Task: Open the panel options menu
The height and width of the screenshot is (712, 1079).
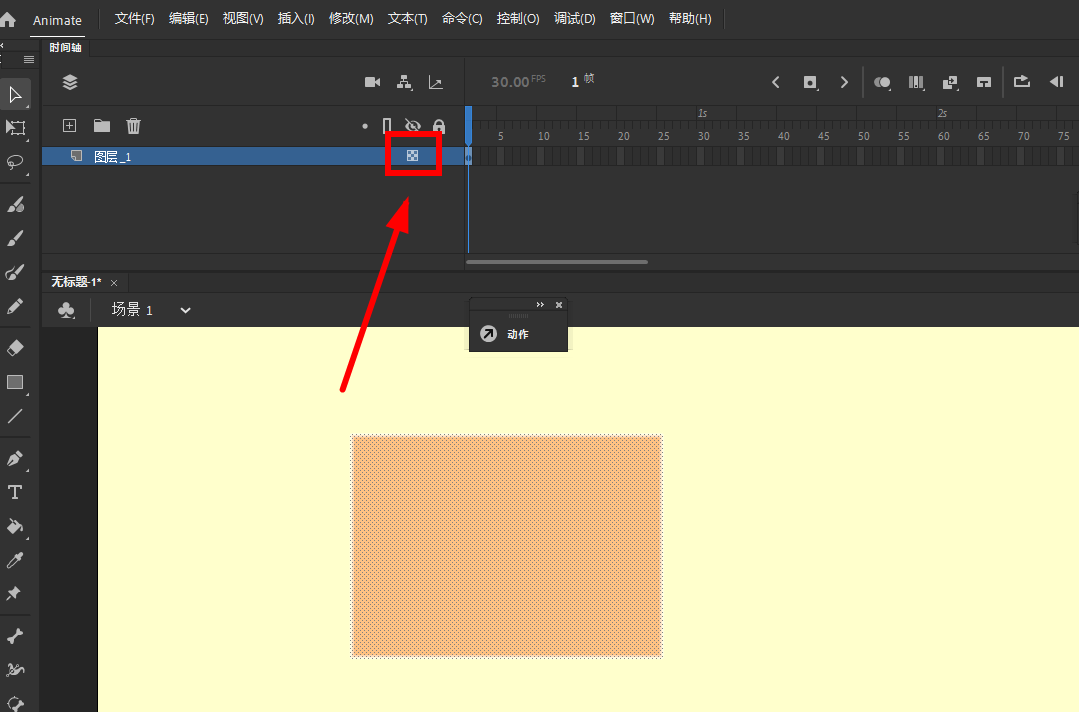Action: tap(28, 60)
